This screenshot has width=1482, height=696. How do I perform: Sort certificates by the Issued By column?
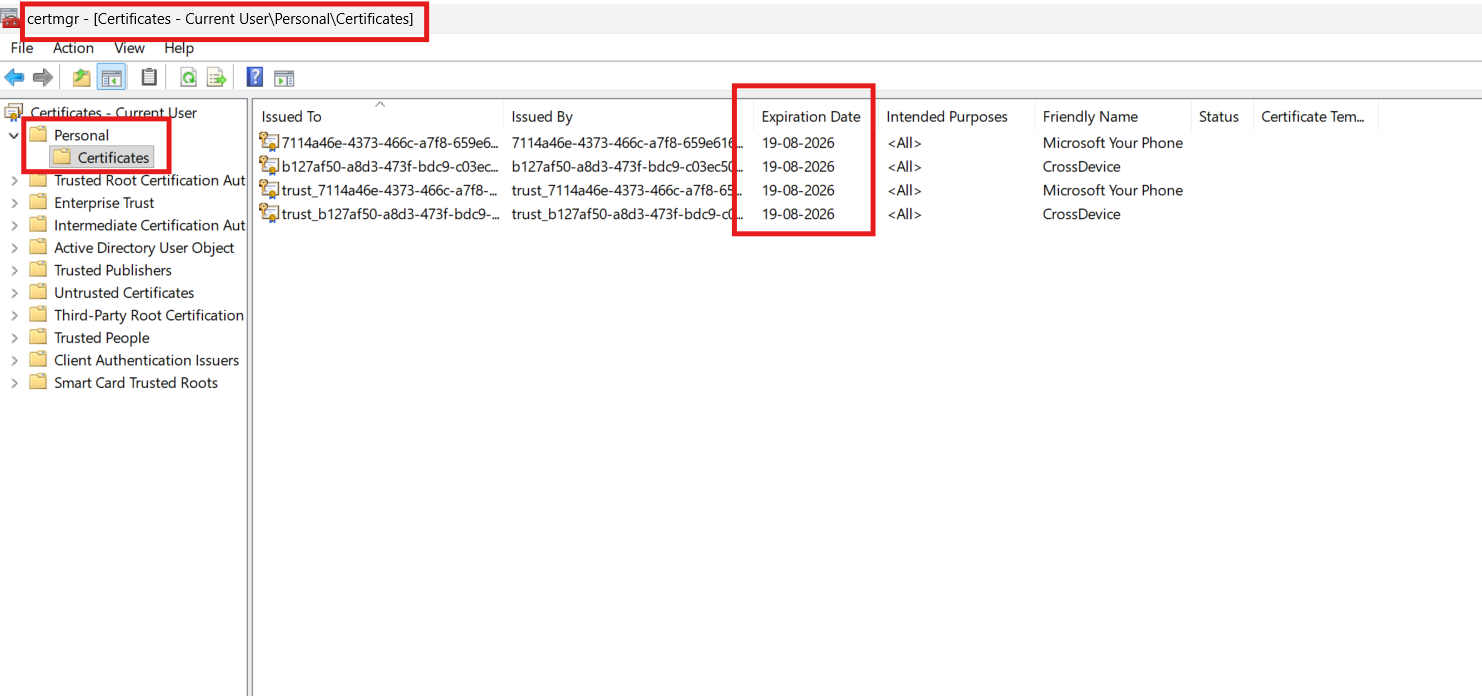(542, 116)
